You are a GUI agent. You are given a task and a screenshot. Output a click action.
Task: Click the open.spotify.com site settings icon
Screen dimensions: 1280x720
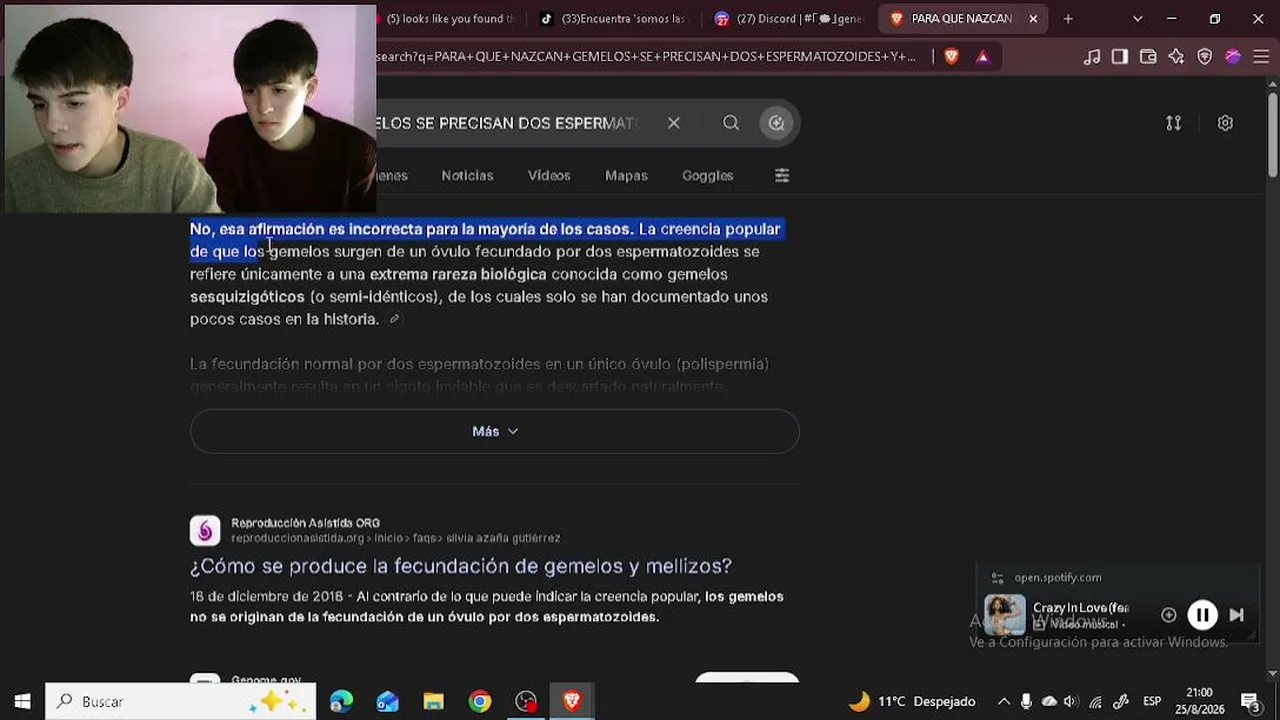coord(997,578)
